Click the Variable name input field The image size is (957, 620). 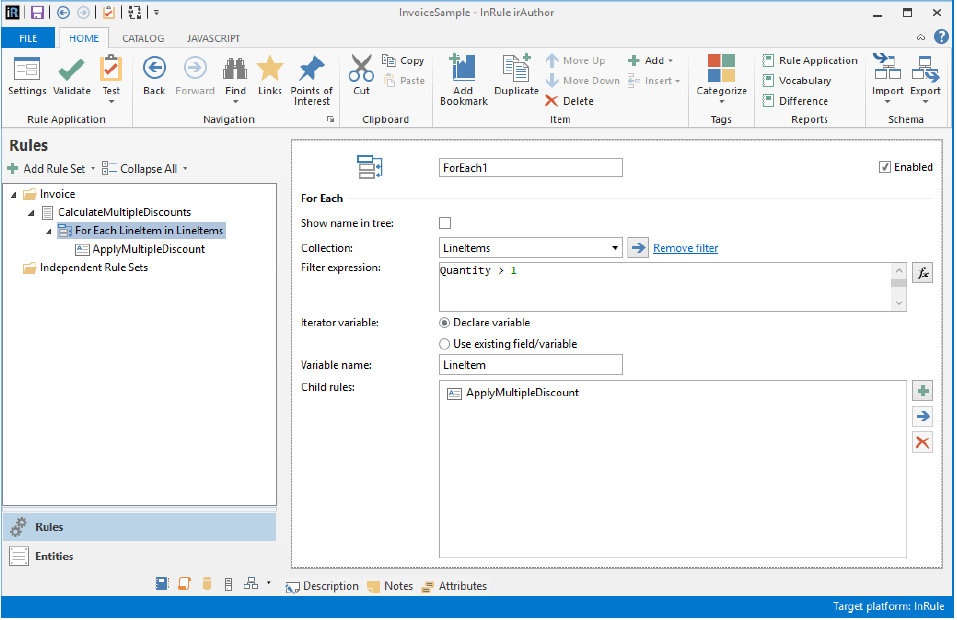click(531, 365)
